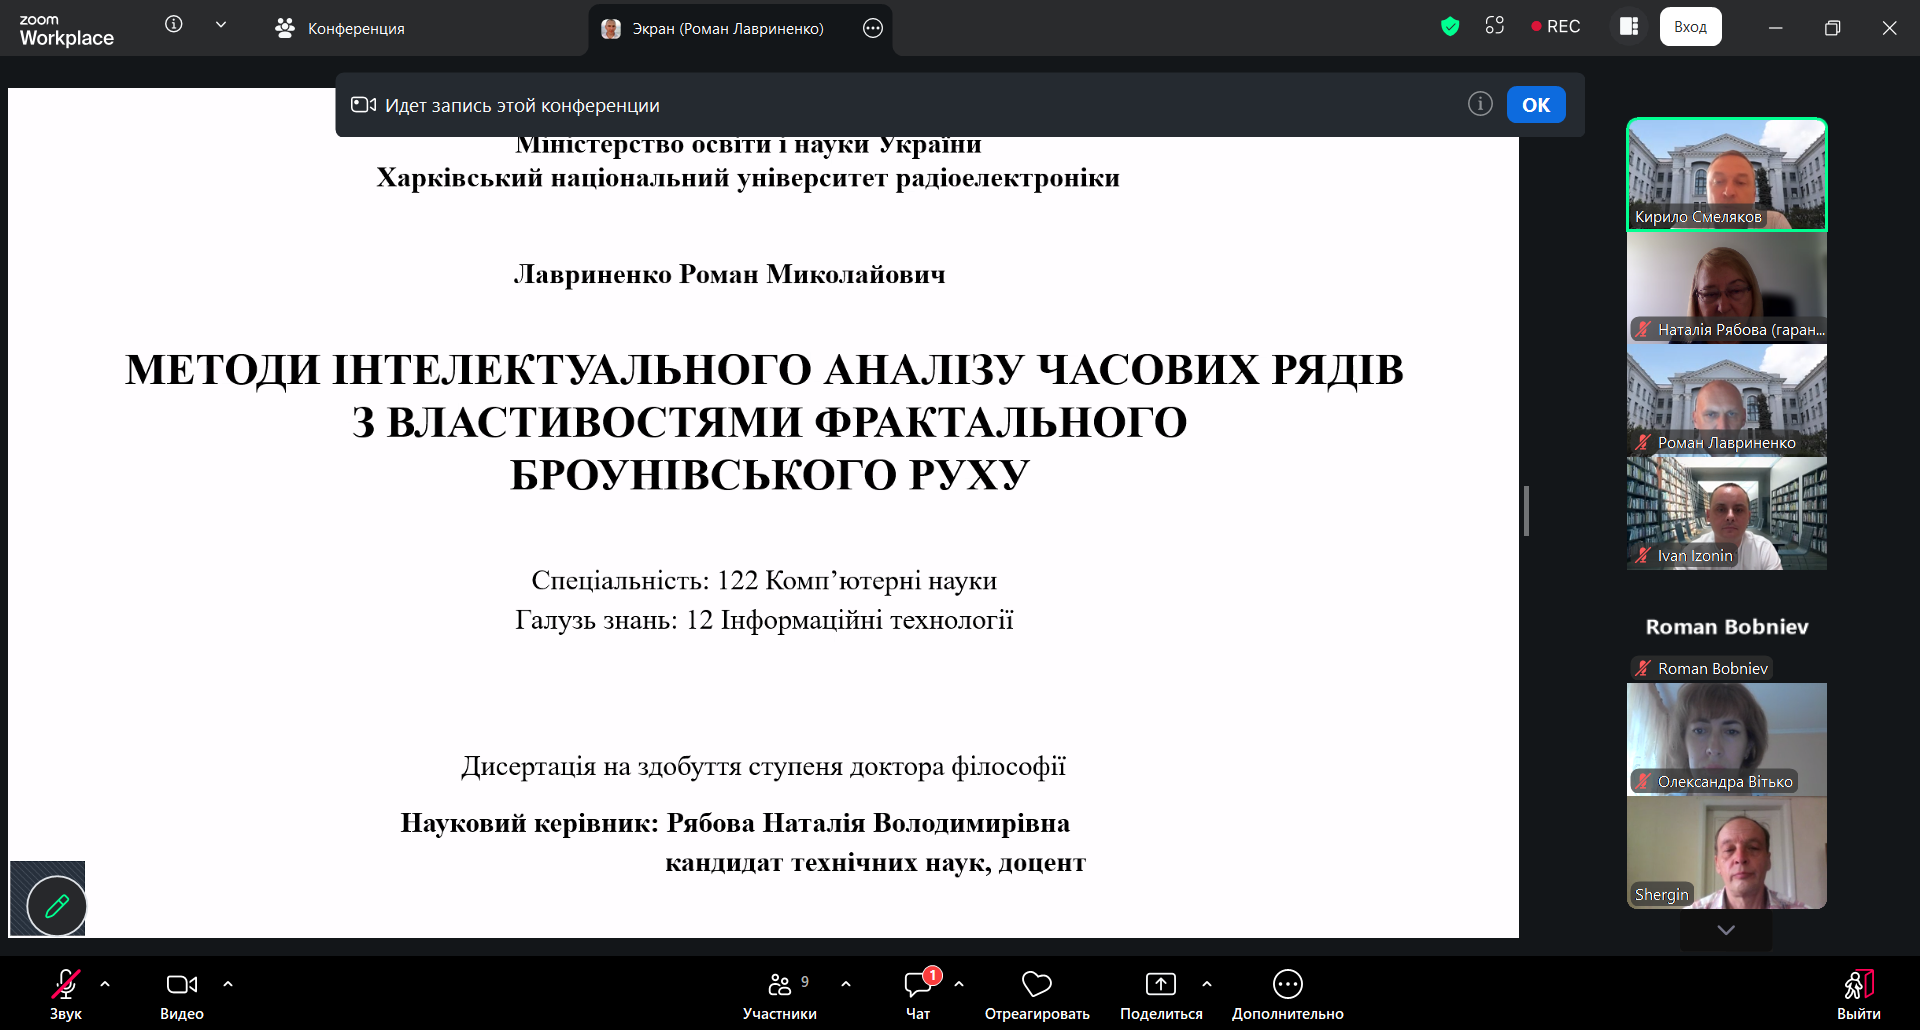The width and height of the screenshot is (1920, 1030).
Task: Click Выйти to leave the meeting
Action: pyautogui.click(x=1859, y=994)
